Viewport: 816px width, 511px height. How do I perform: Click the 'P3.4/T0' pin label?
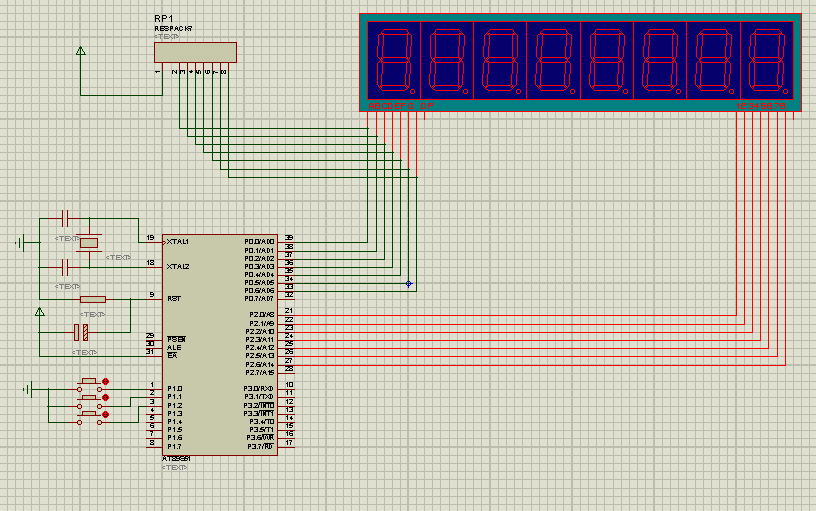tap(262, 421)
